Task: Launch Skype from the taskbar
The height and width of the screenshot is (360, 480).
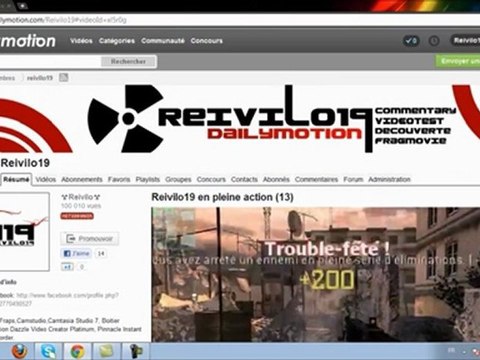Action: pos(49,351)
